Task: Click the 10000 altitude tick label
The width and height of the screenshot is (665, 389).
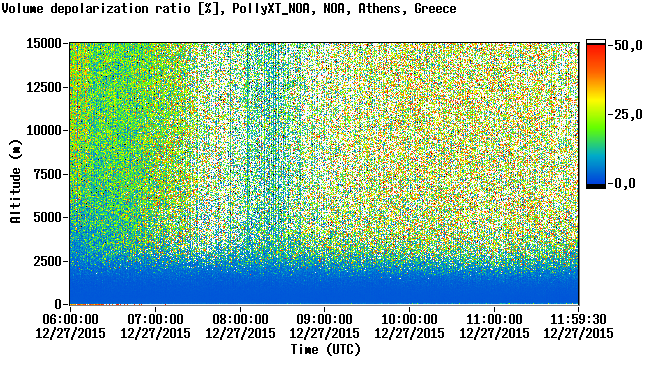Action: coord(44,130)
